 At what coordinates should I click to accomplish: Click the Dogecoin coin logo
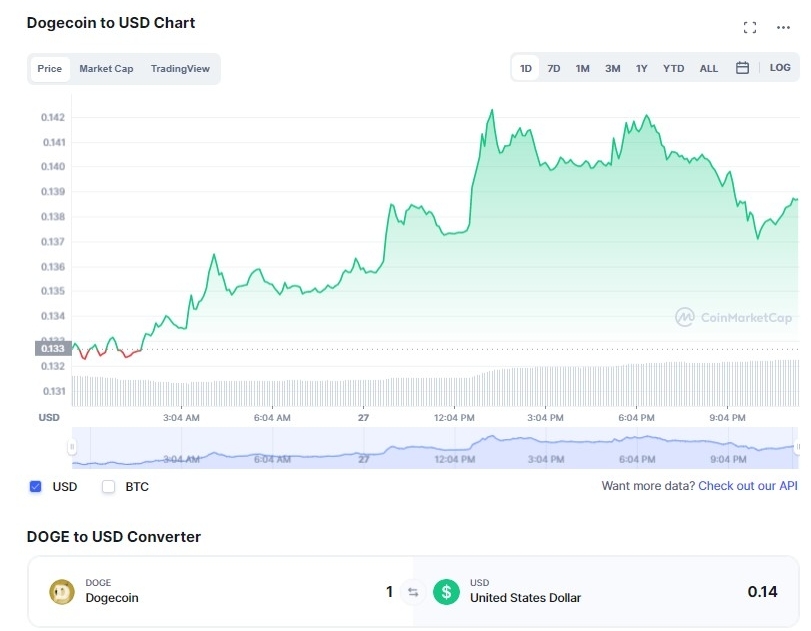tap(62, 592)
